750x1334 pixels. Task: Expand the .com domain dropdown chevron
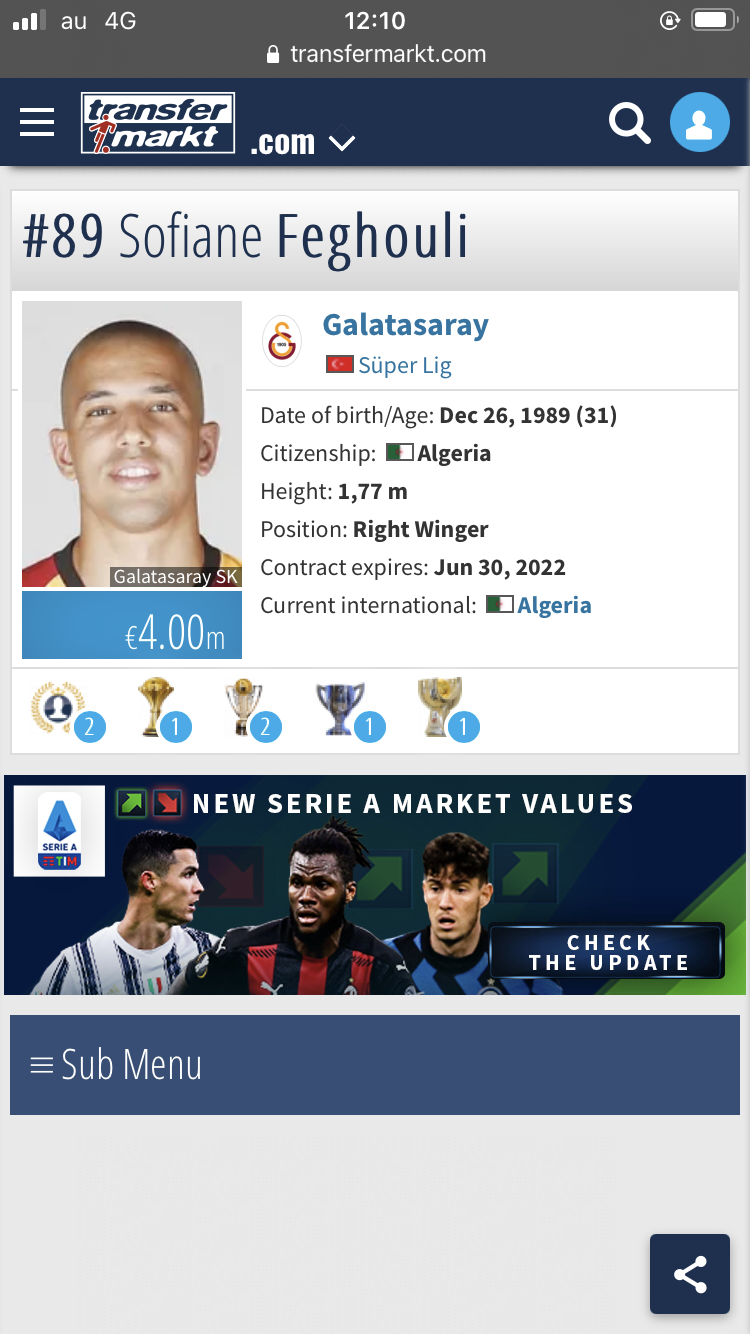coord(342,143)
